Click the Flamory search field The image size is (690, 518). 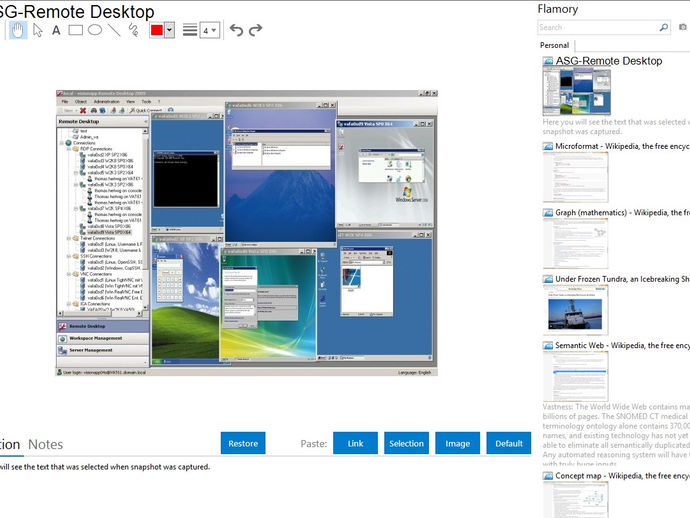598,27
